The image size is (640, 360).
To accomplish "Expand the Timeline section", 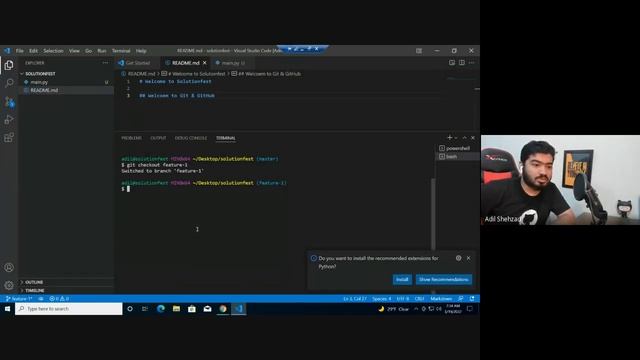I will (35, 290).
